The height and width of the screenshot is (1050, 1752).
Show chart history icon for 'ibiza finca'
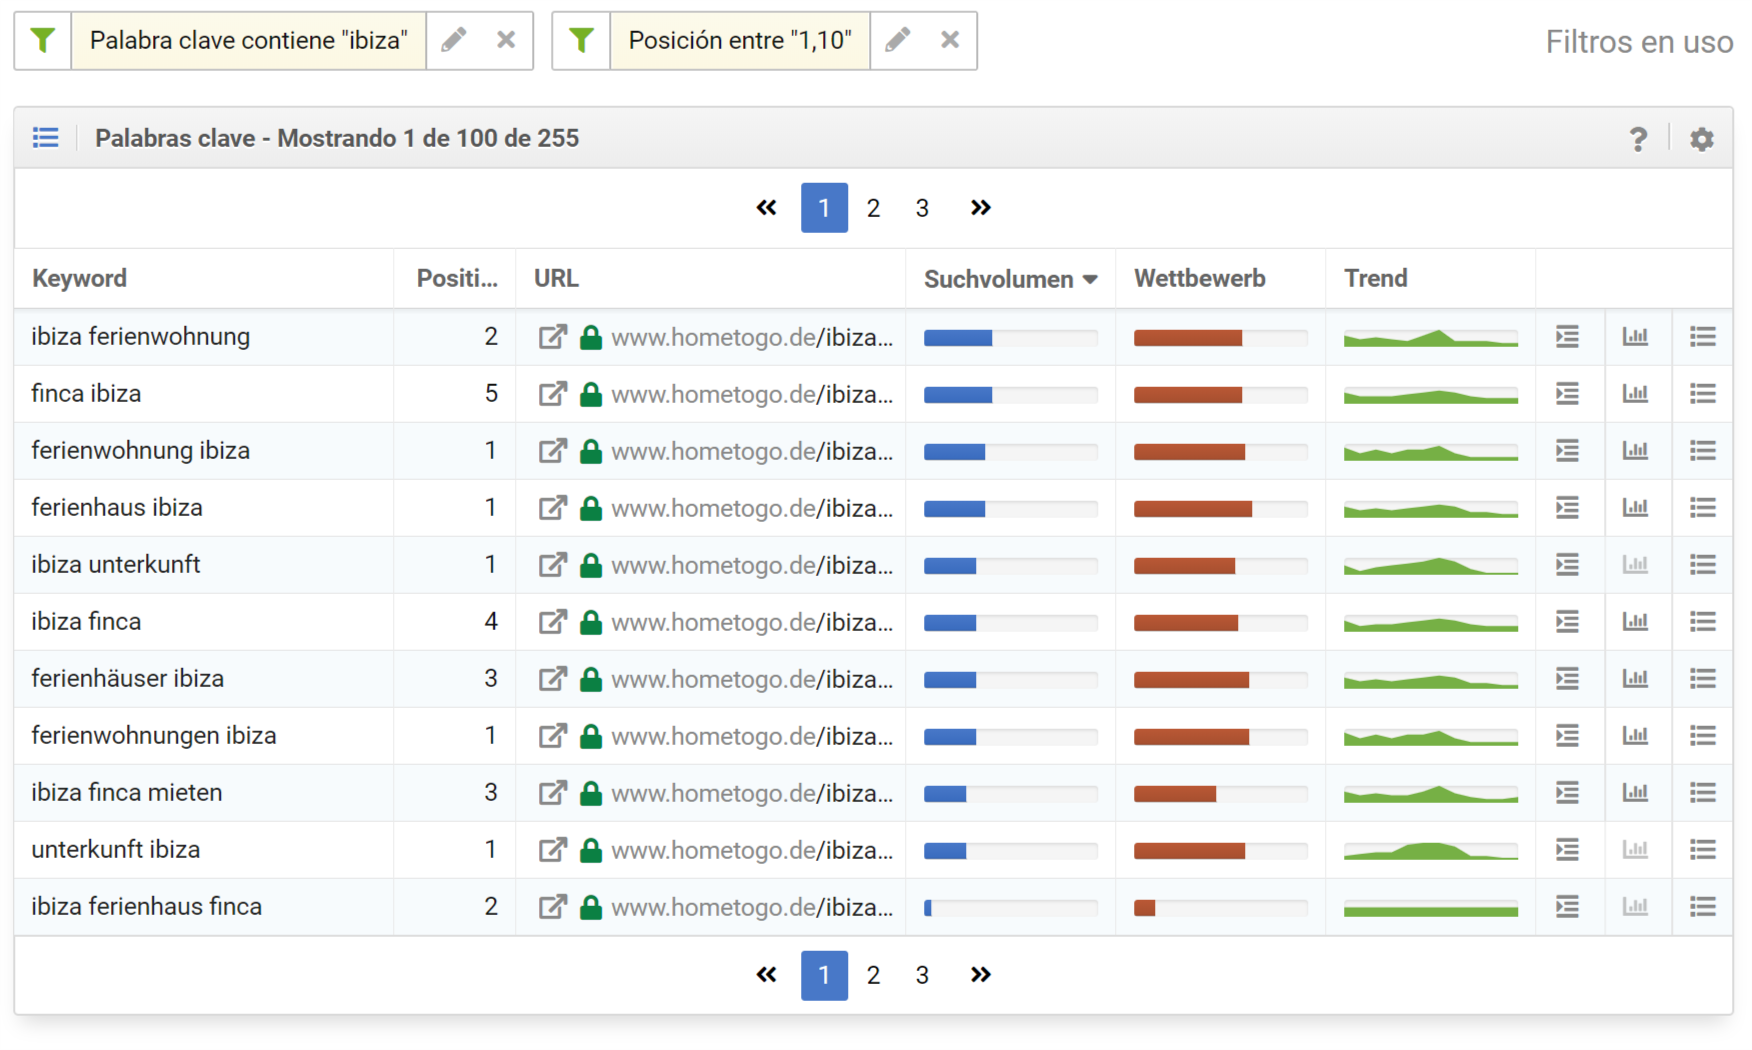pos(1635,622)
